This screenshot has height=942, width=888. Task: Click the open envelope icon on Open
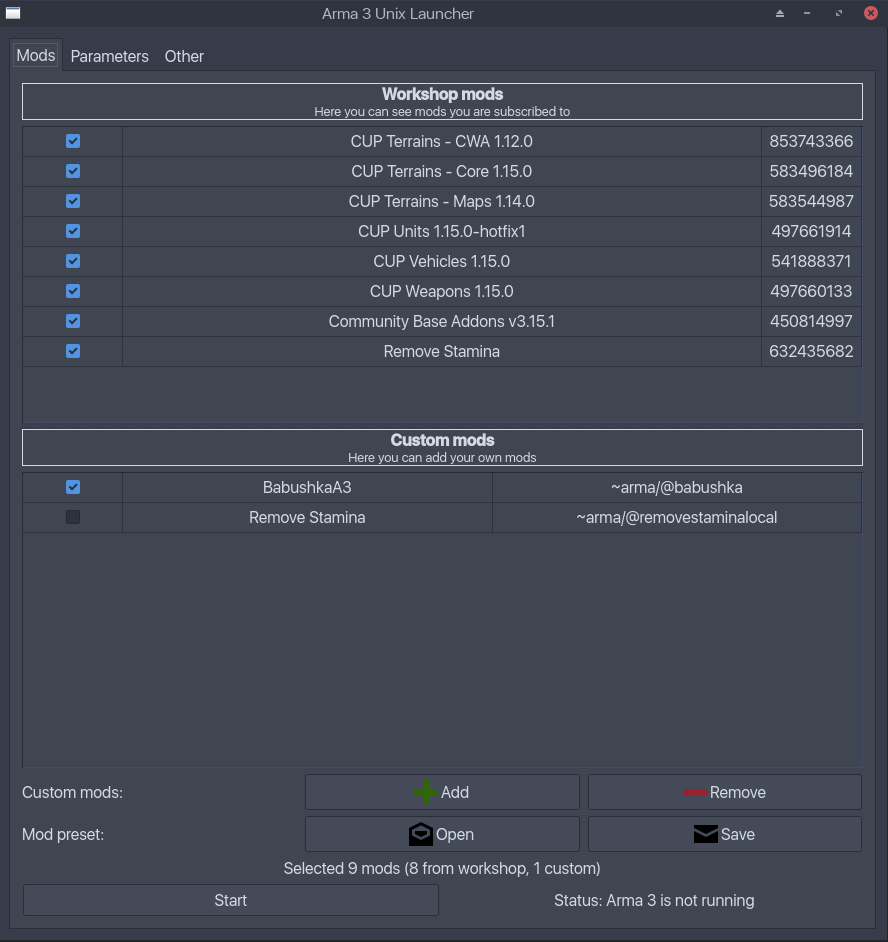421,834
